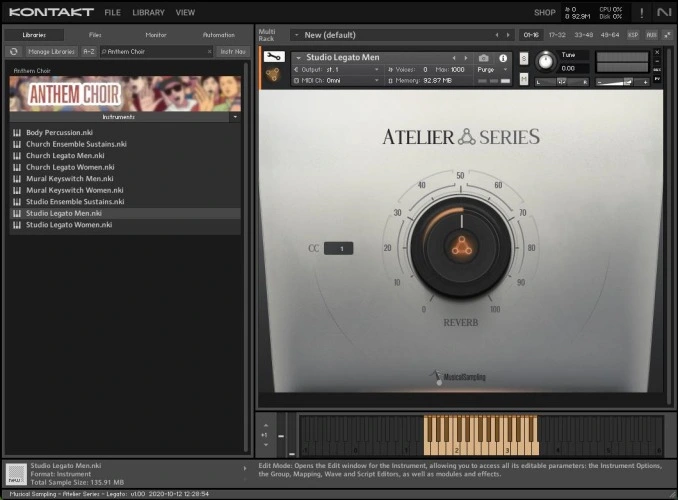Refresh the libraries list
Viewport: 678px width, 500px height.
14,51
